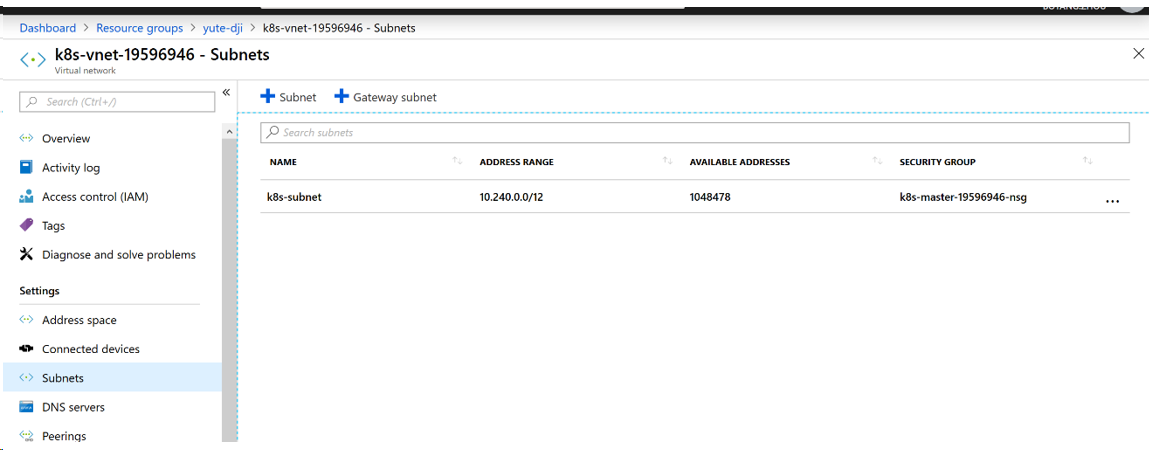Sort by SECURITY GROUP column arrows
1149x450 pixels.
coord(1087,161)
